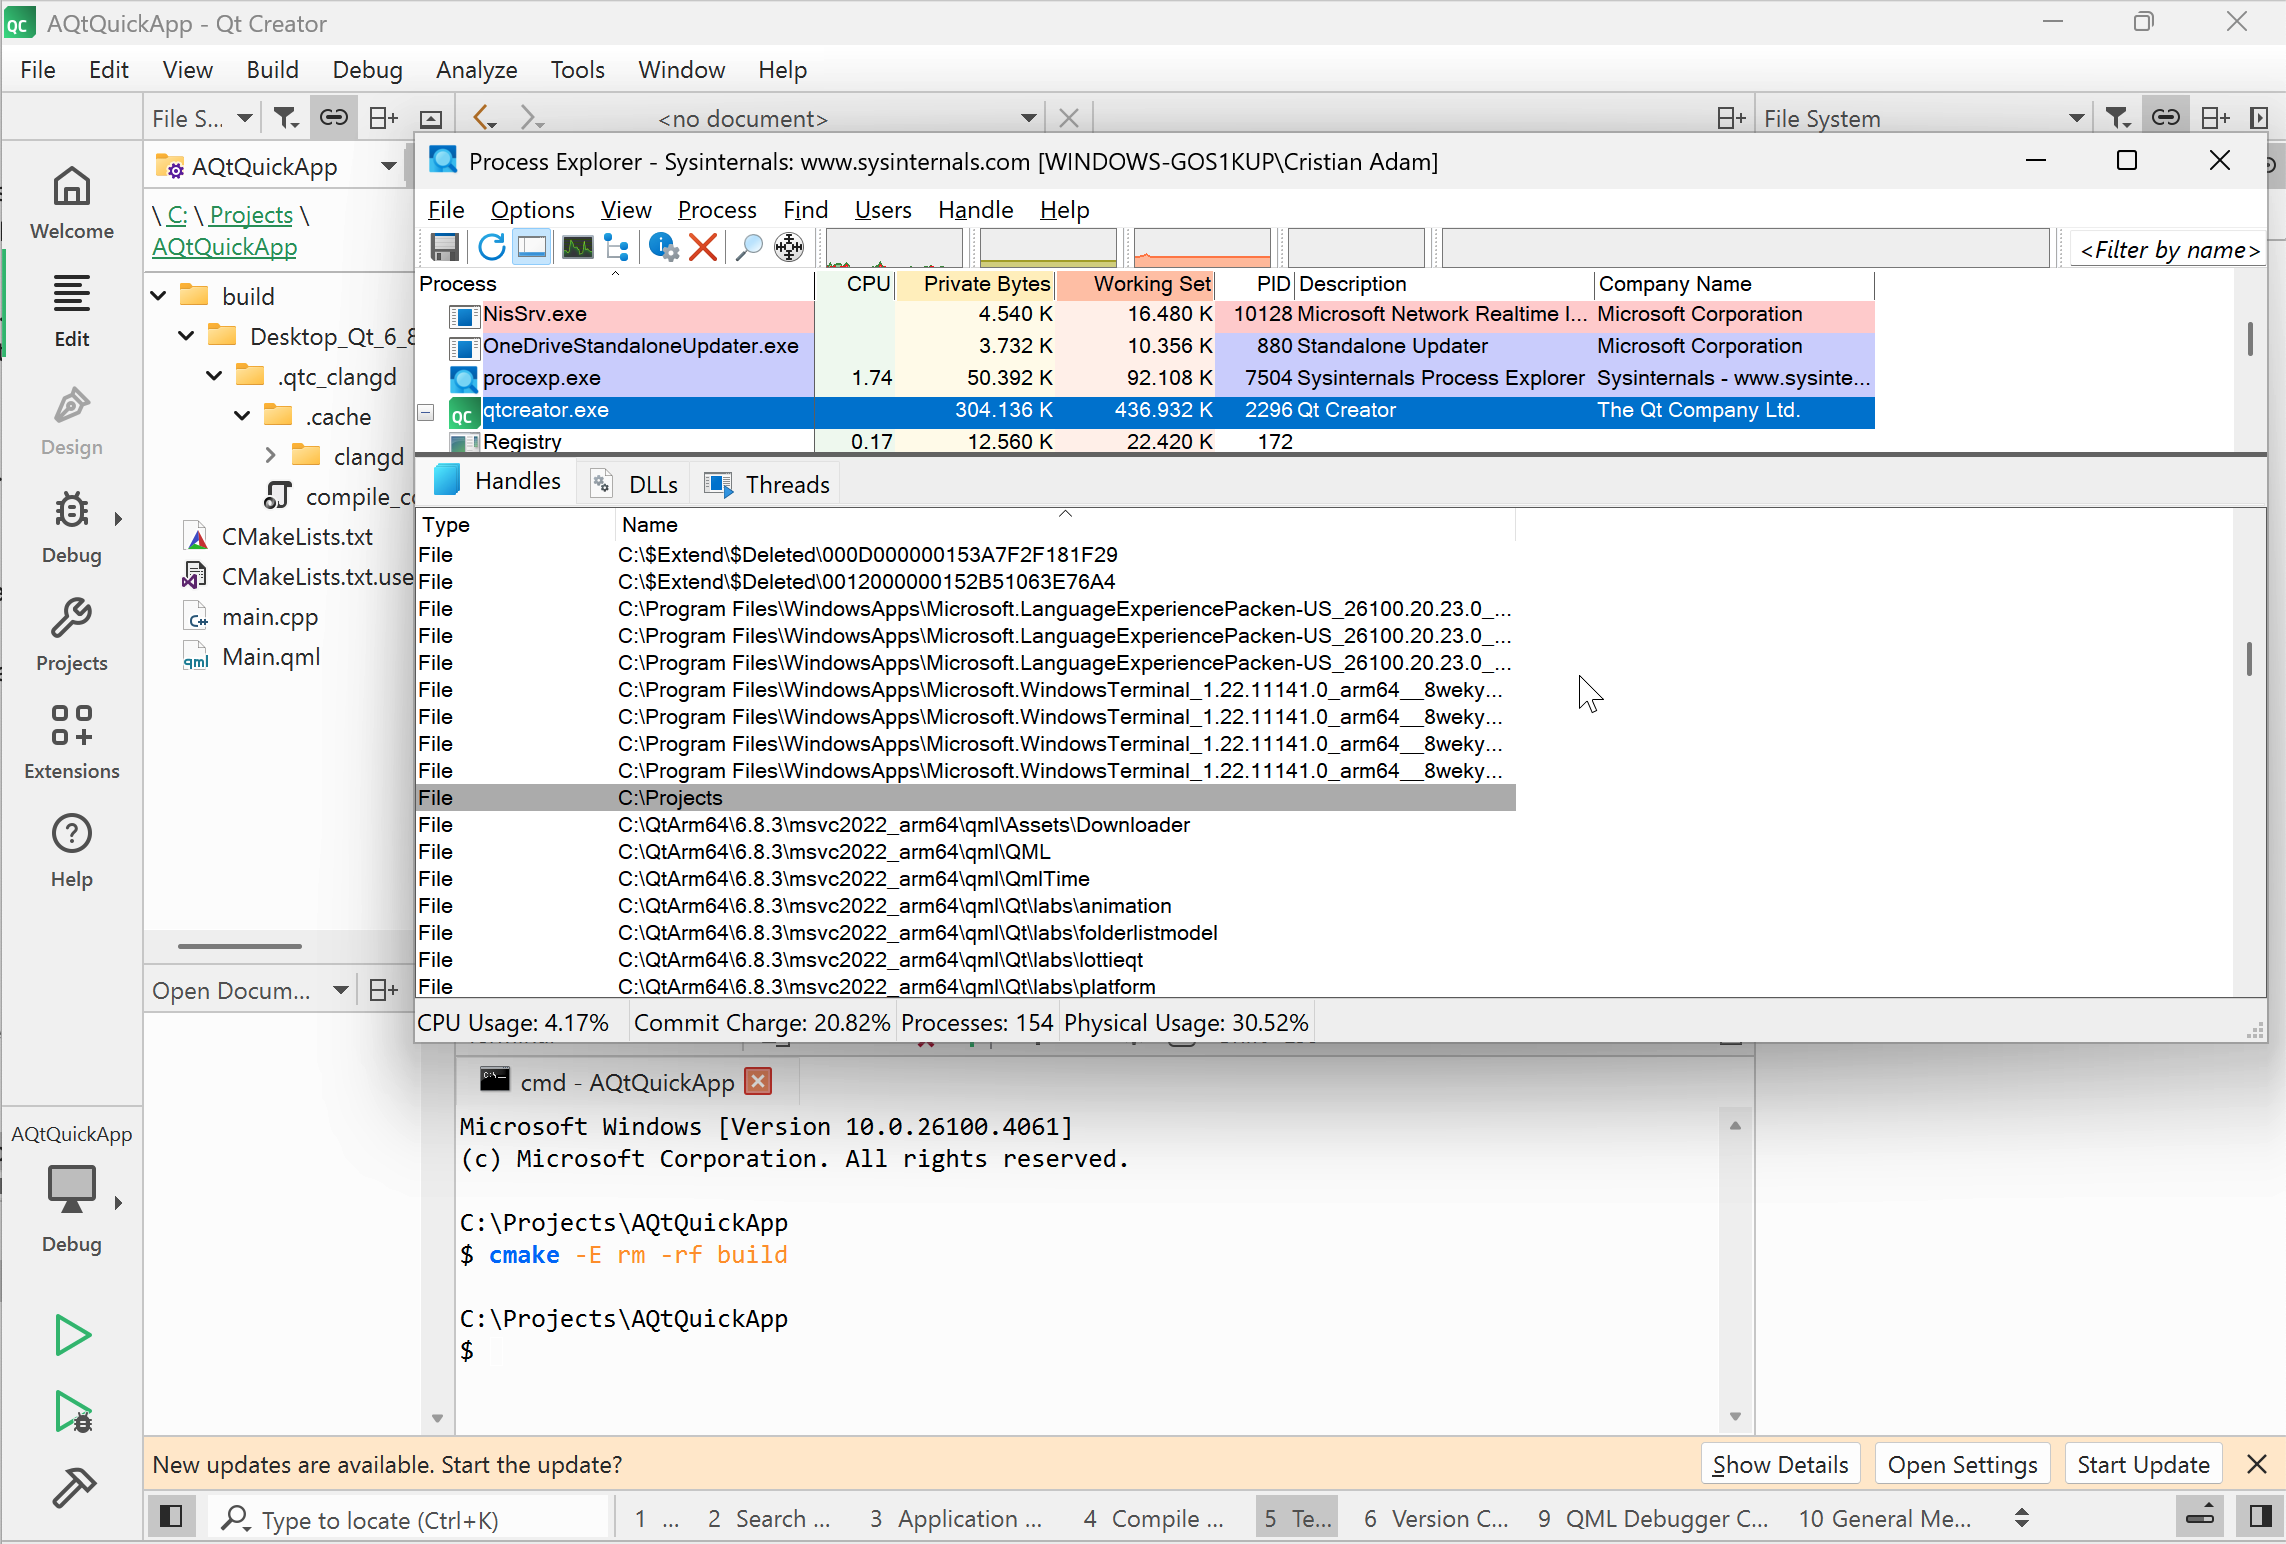Close the cmd - AQtQuickApp terminal tab
2286x1544 pixels.
tap(759, 1082)
